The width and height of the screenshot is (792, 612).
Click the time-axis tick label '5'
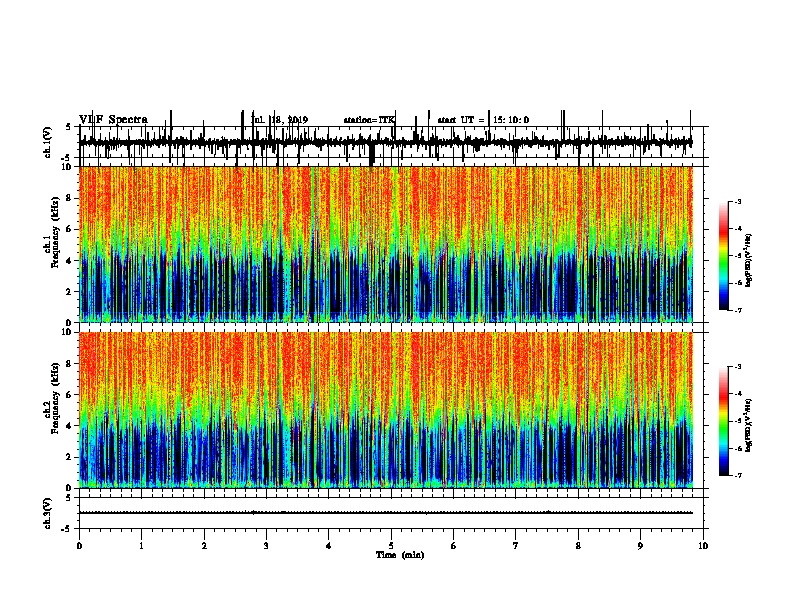(x=391, y=546)
